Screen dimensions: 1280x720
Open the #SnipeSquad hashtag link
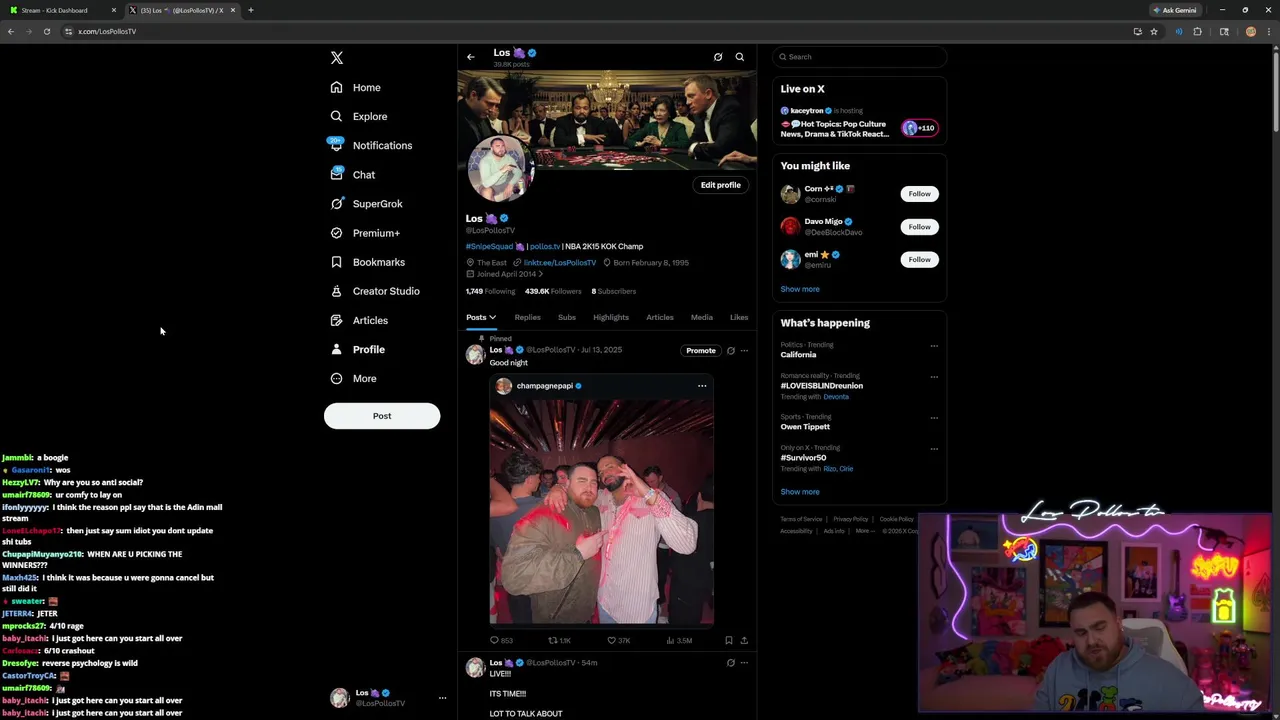click(x=489, y=246)
